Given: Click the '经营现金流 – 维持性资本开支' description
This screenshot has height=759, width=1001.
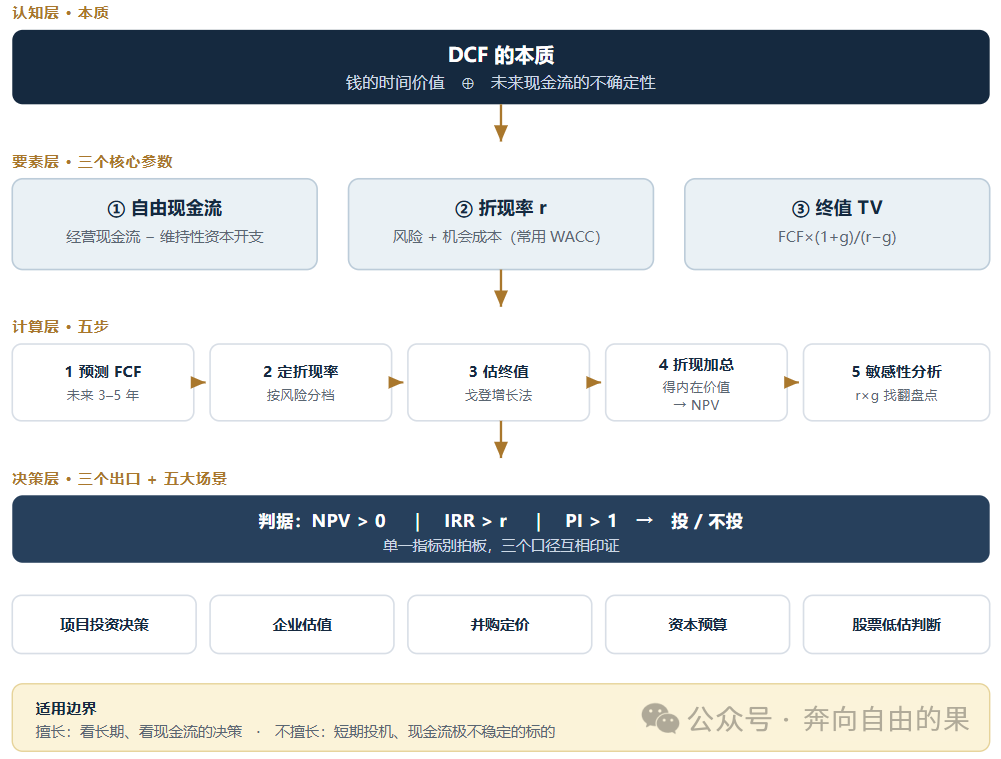Looking at the screenshot, I should point(165,237).
